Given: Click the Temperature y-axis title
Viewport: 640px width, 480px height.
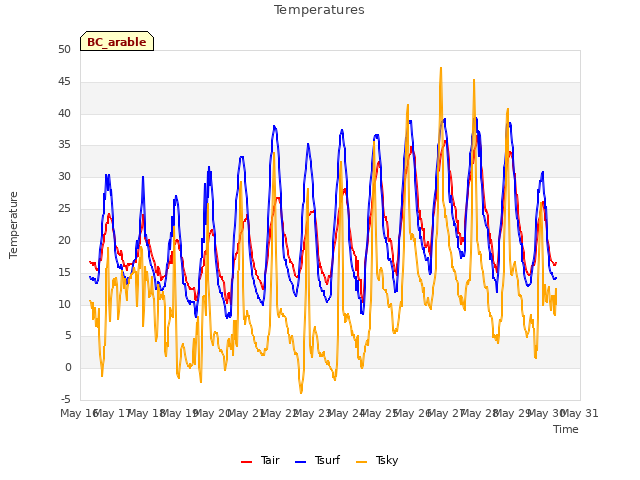Looking at the screenshot, I should pos(13,225).
